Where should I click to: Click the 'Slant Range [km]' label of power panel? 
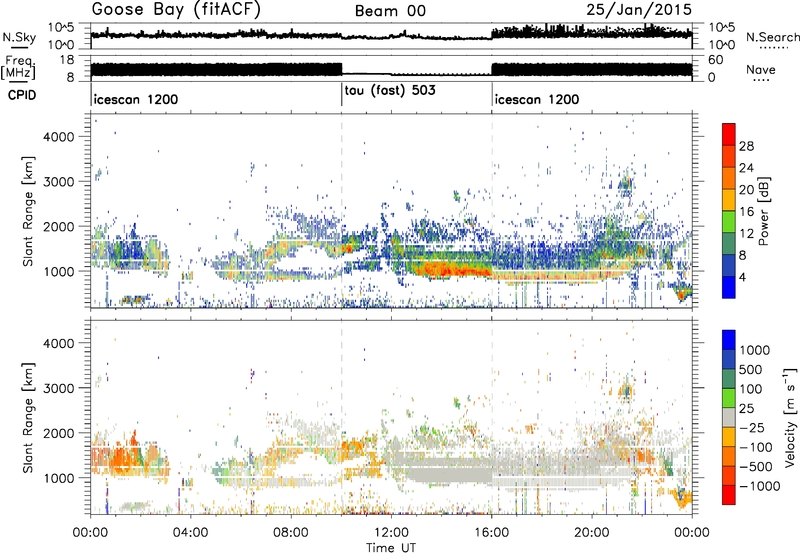(28, 211)
